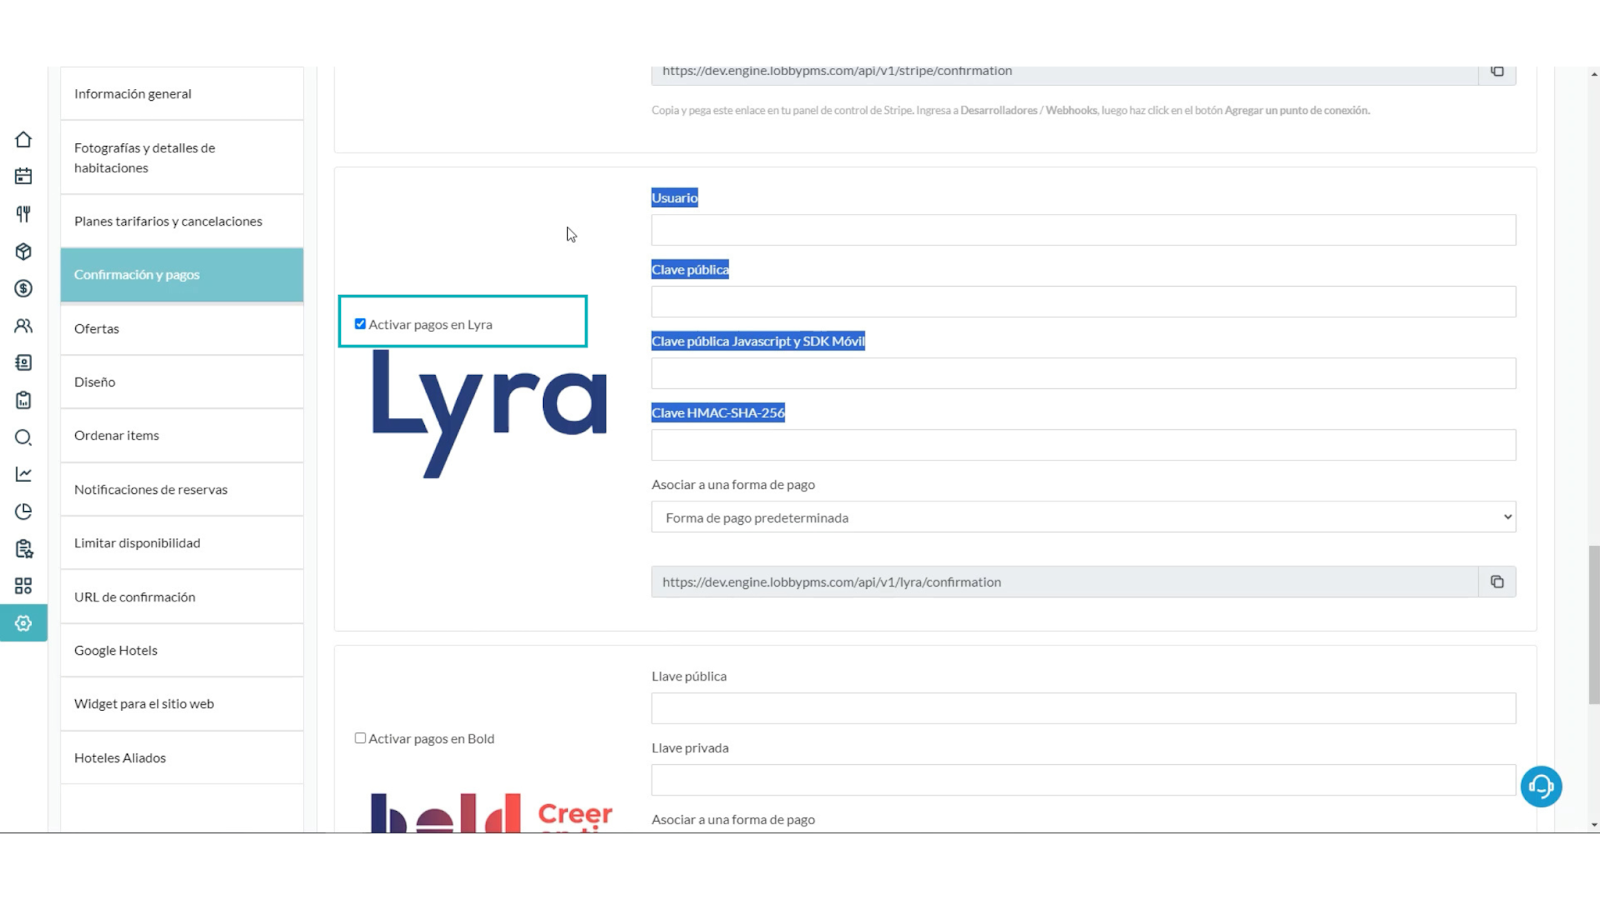The image size is (1600, 900).
Task: Click the scrollbar down arrow
Action: (1594, 825)
